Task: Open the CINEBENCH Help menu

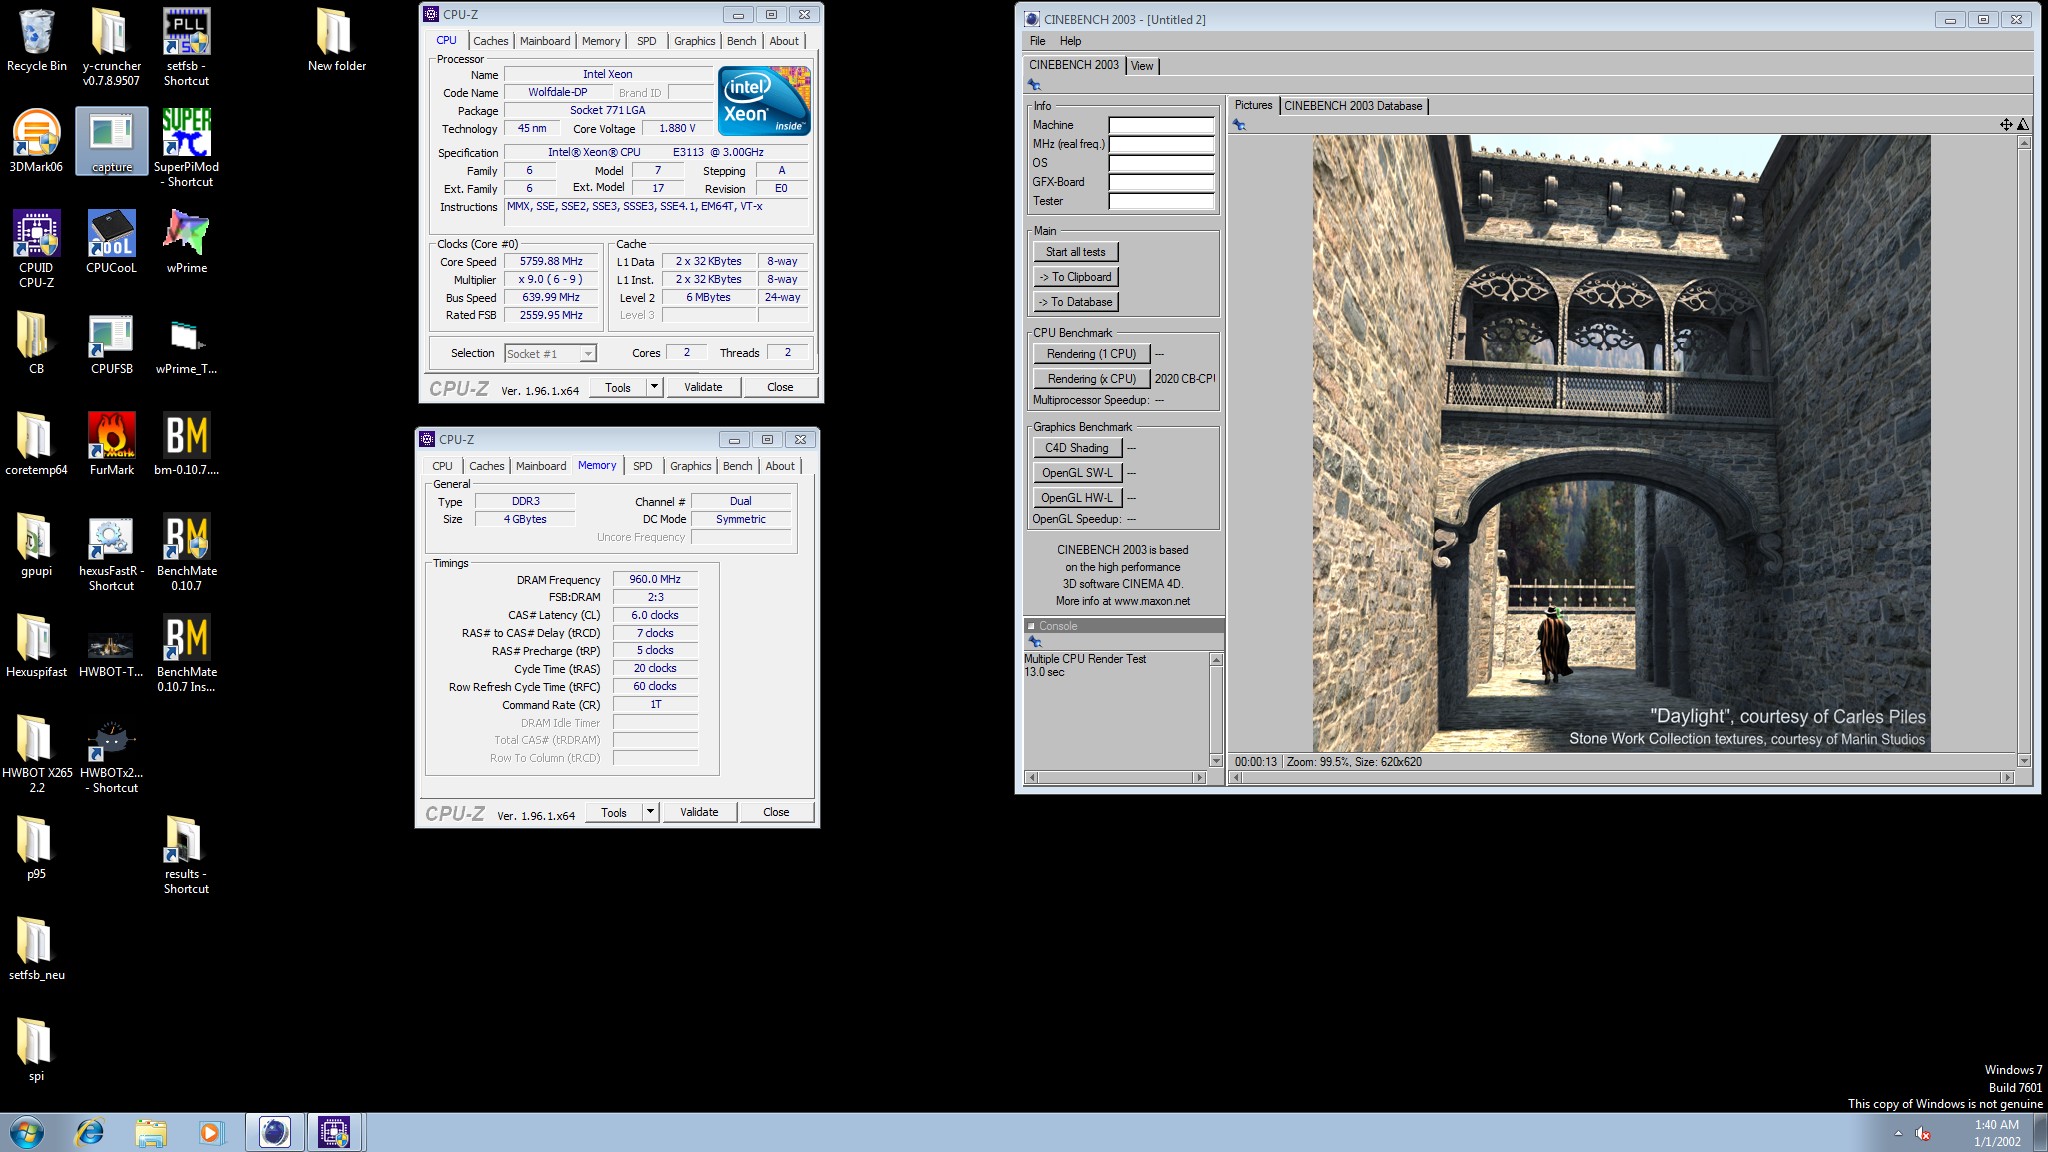Action: [1070, 41]
